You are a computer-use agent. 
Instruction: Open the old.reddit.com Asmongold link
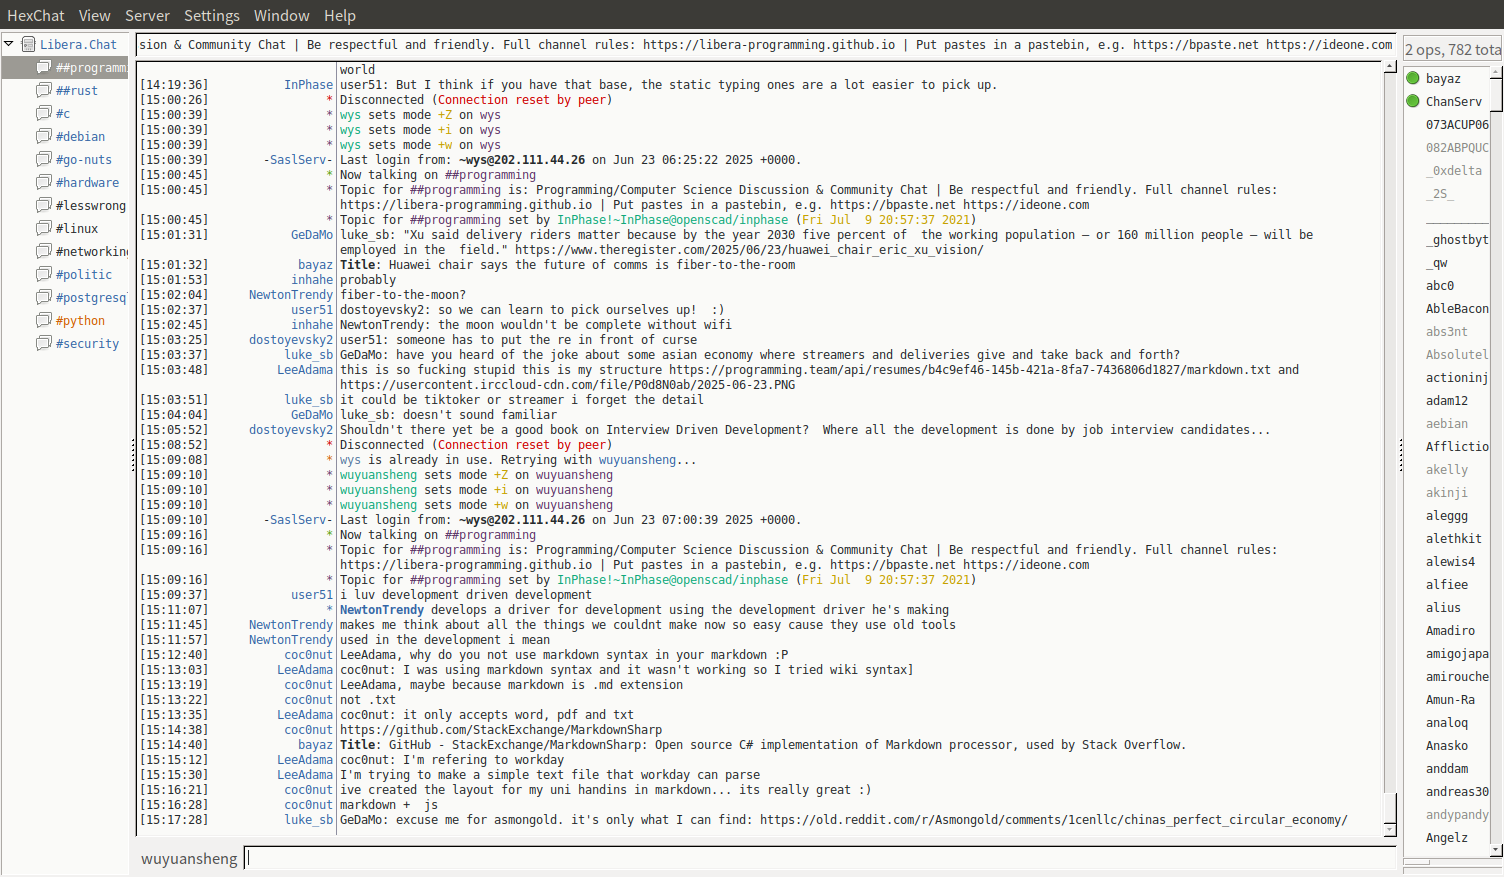(x=1052, y=820)
